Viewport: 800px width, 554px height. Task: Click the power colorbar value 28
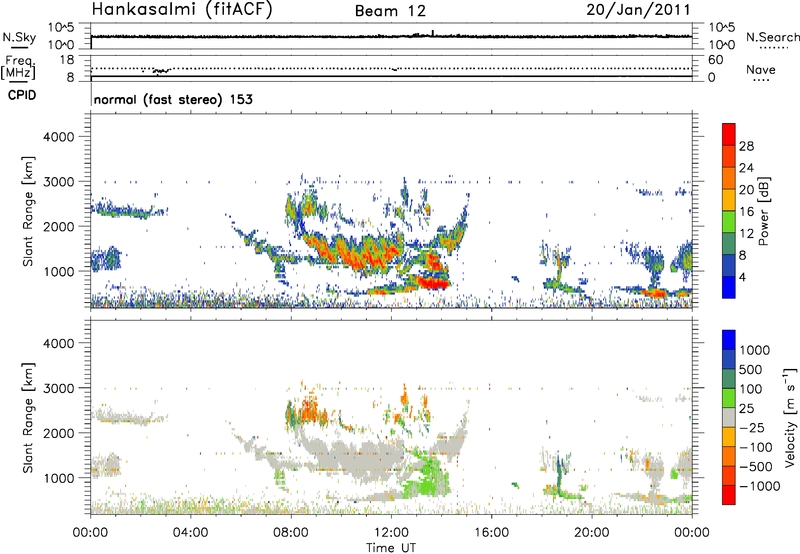tap(746, 146)
